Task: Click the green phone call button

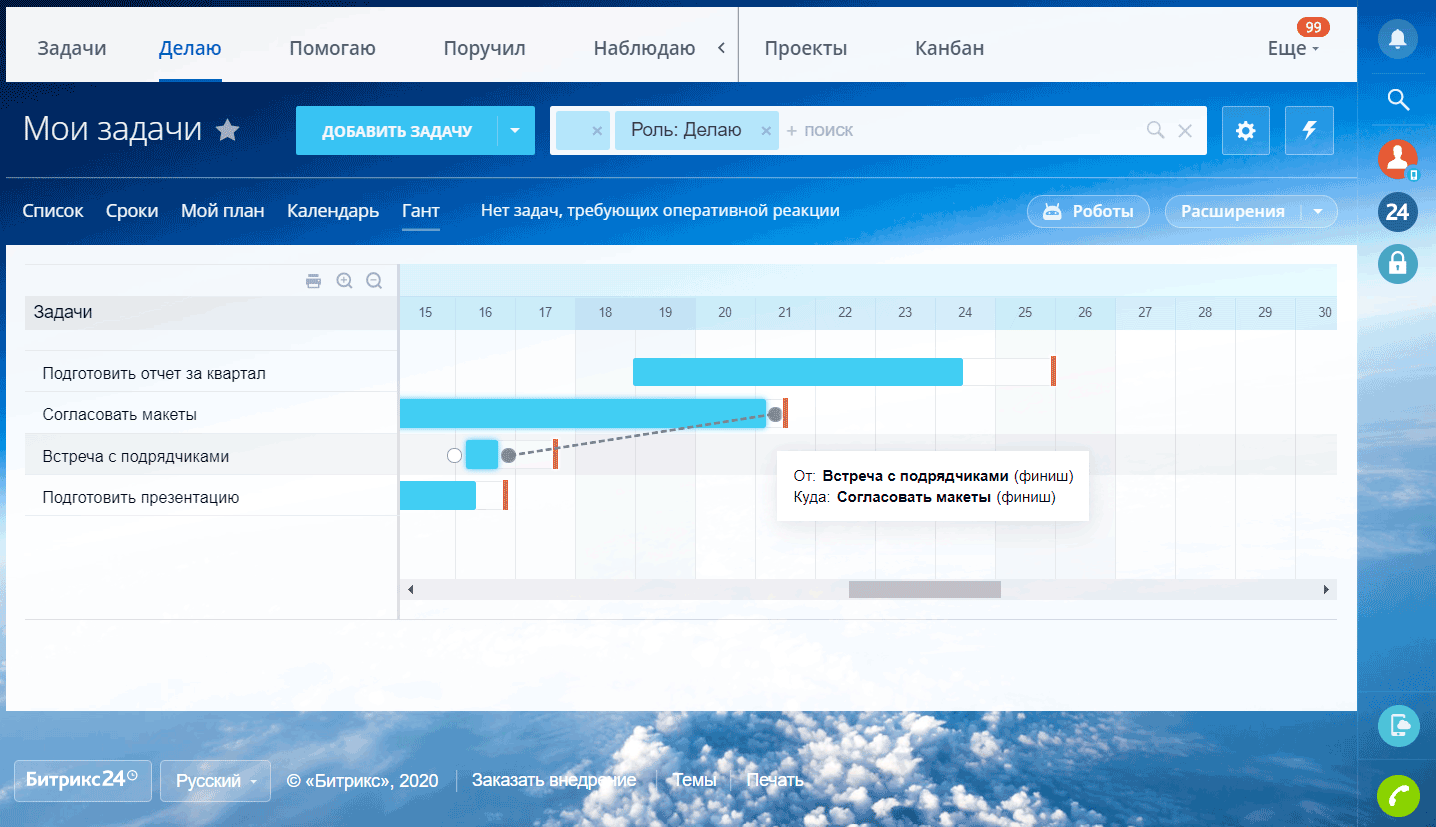Action: pos(1397,795)
